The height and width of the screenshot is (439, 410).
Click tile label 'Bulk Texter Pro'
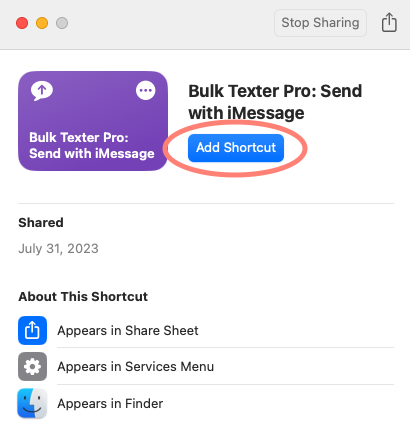pos(79,137)
